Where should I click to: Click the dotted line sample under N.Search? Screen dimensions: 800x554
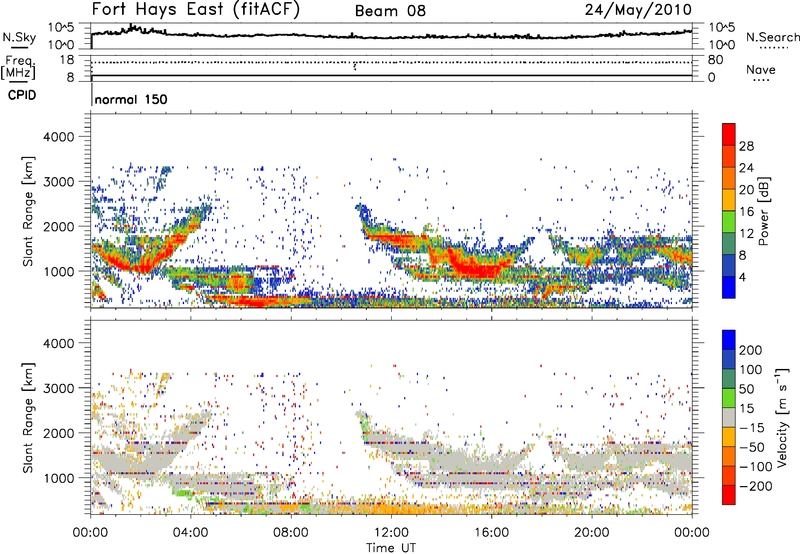click(773, 48)
